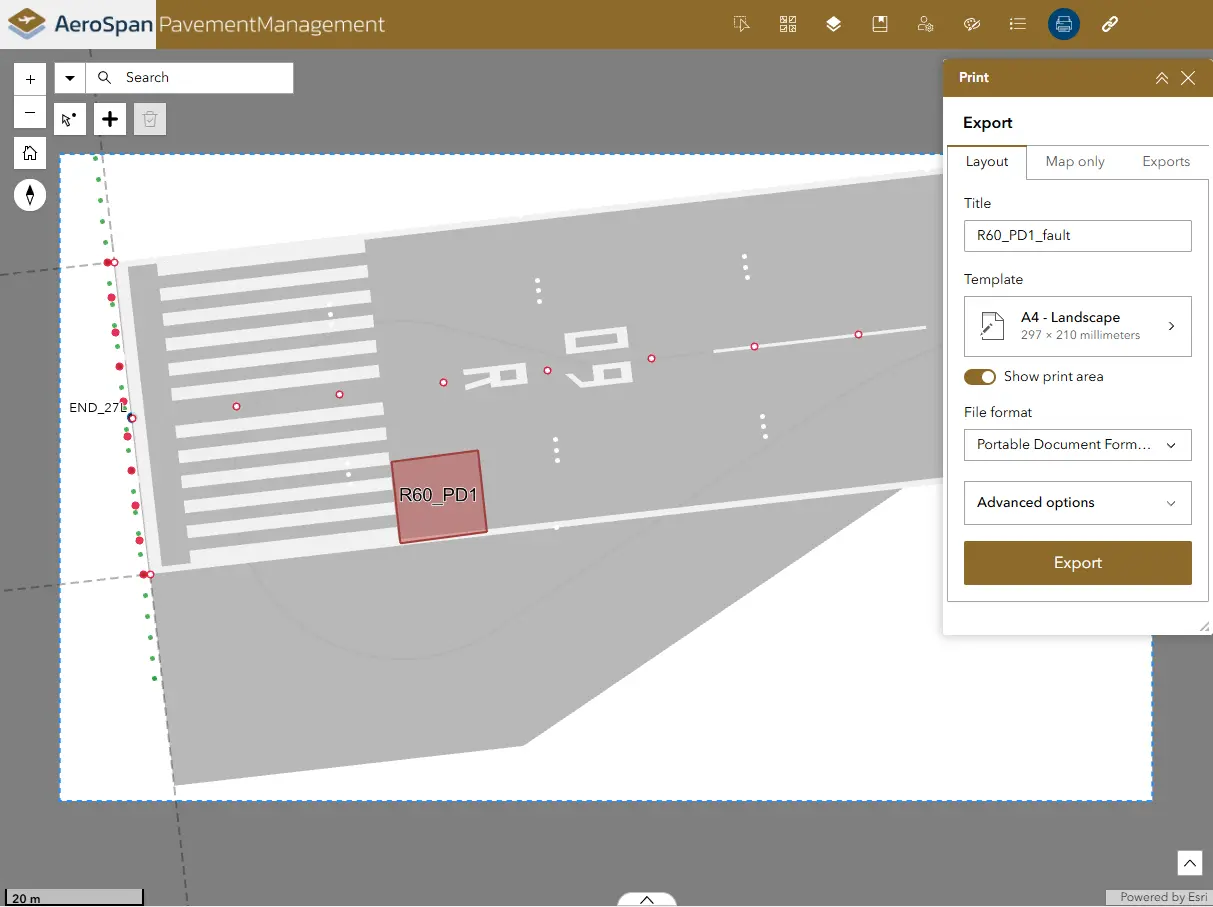Click the trash delete selection button

[150, 119]
